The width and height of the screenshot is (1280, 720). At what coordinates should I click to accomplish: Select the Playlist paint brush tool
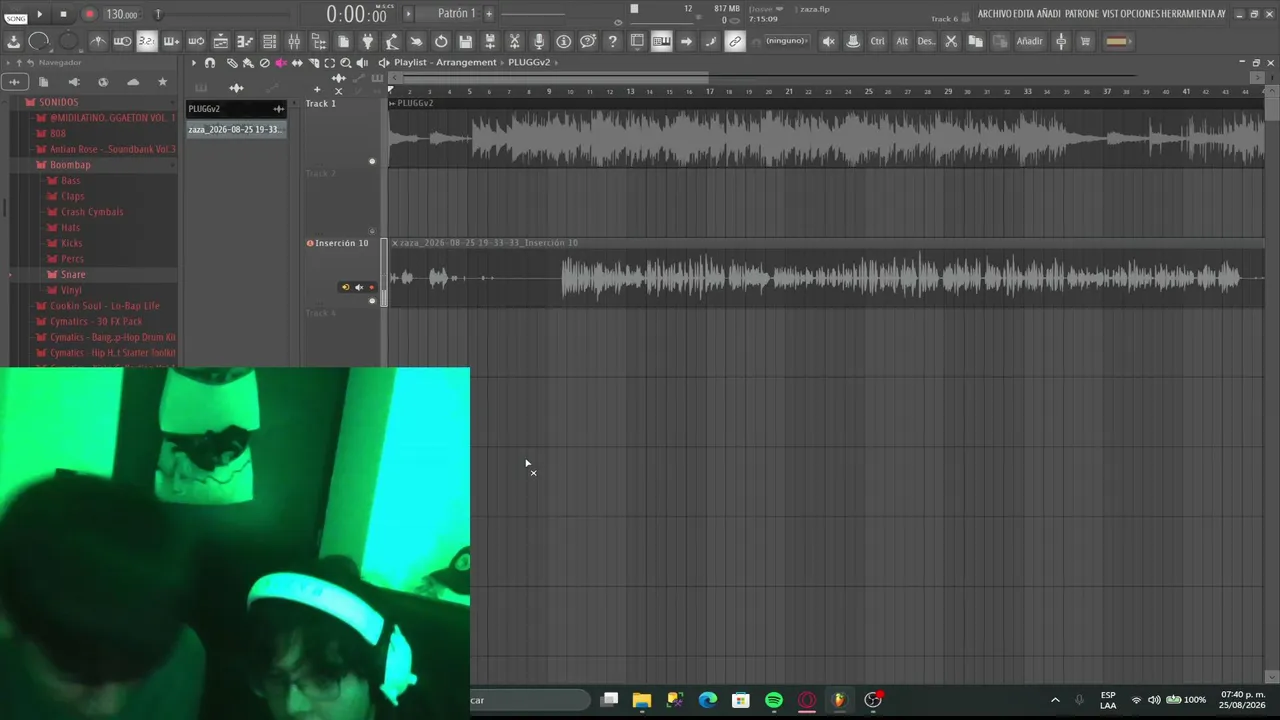coord(248,63)
